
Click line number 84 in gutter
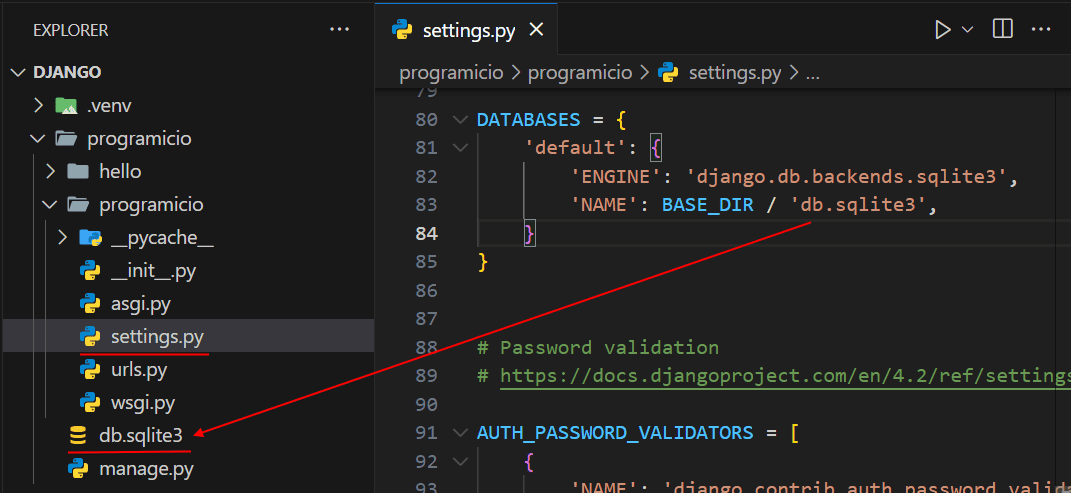(x=426, y=234)
